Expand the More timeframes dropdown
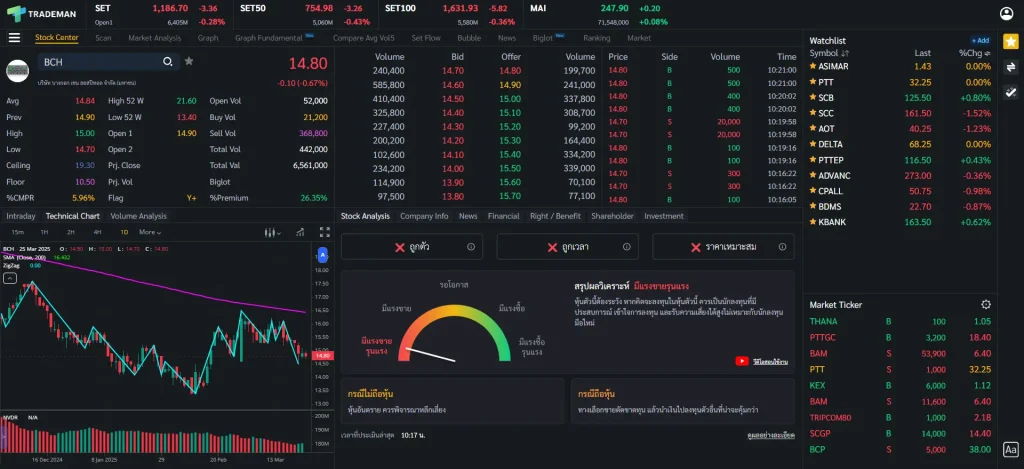 pyautogui.click(x=151, y=232)
